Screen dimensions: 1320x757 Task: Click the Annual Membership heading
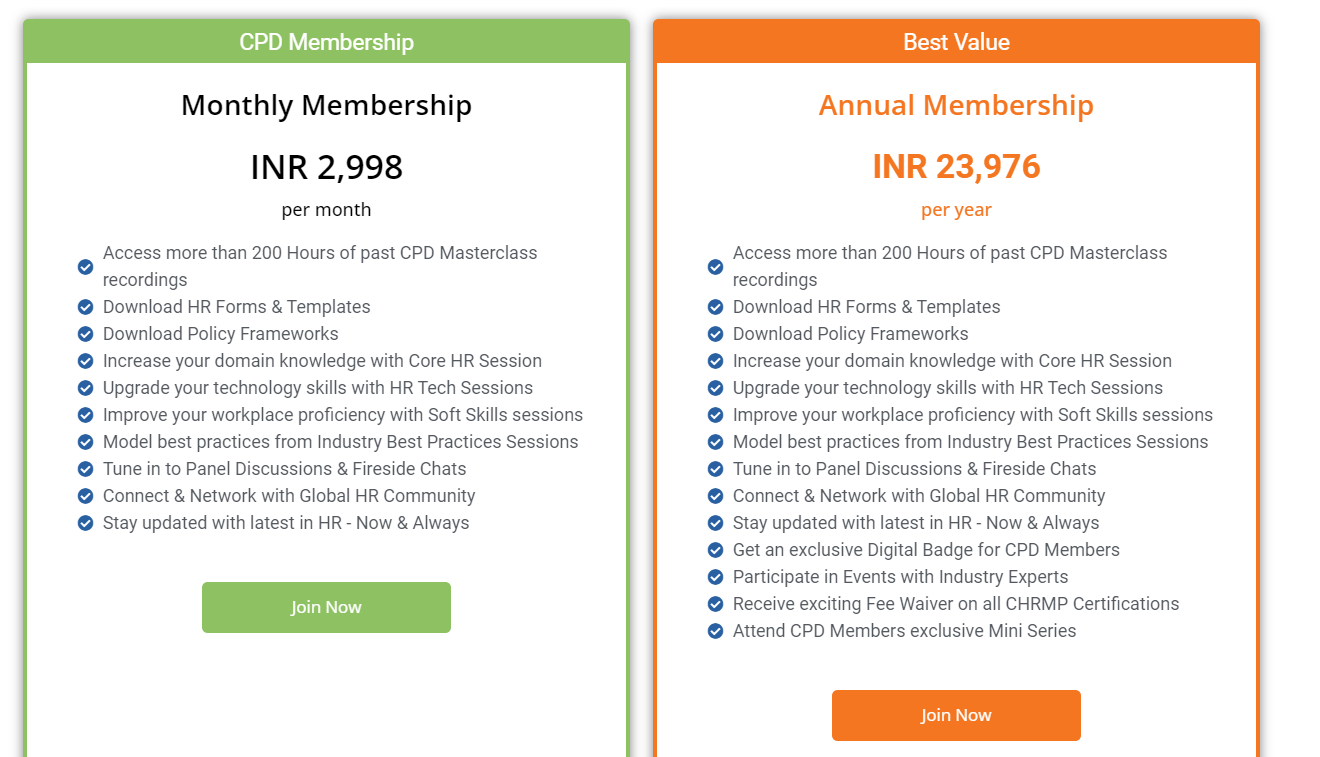click(x=956, y=105)
